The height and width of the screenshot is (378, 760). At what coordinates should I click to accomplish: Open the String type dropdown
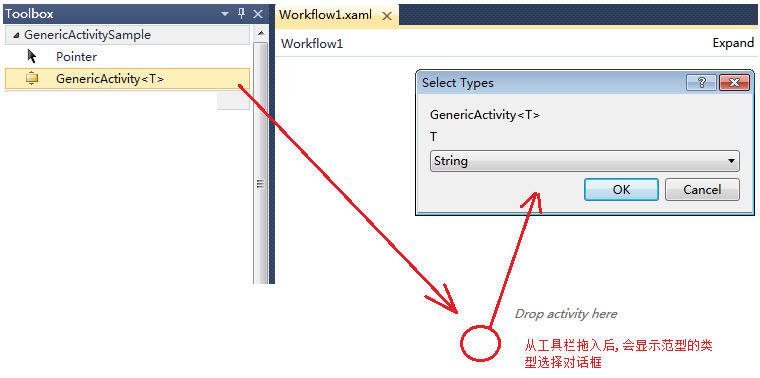click(x=585, y=161)
